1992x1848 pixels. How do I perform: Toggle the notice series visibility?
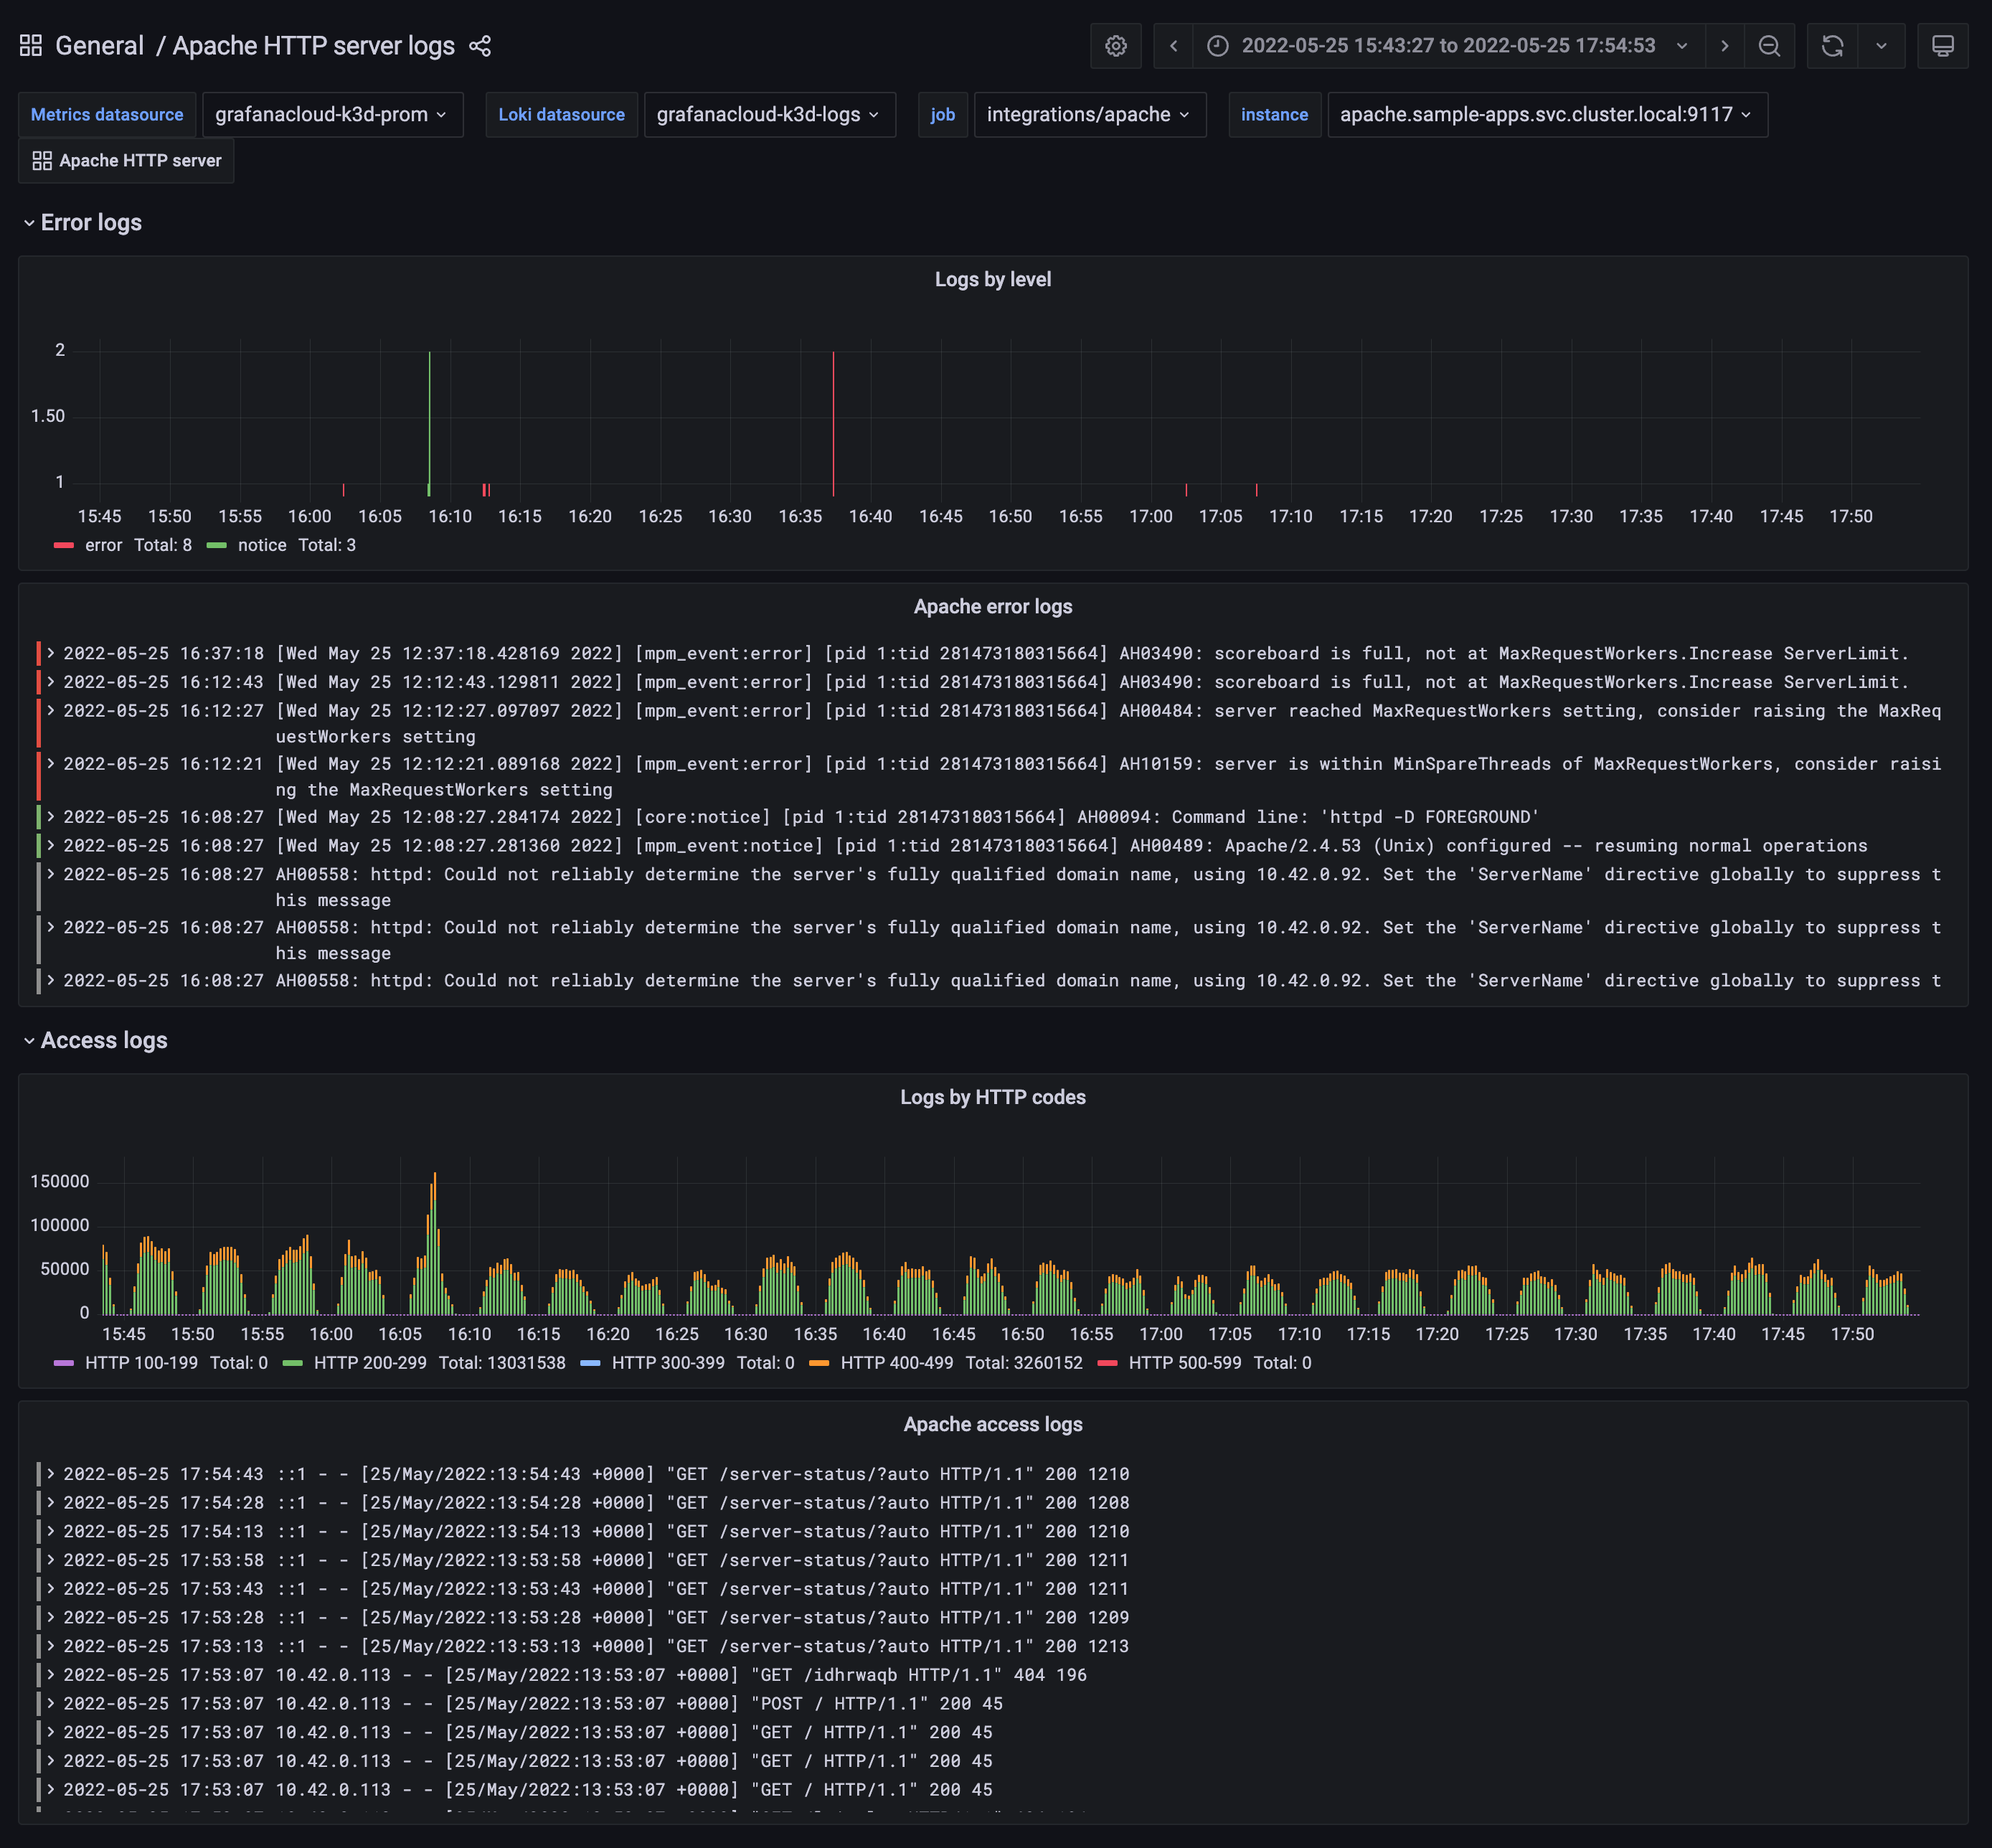pyautogui.click(x=263, y=545)
